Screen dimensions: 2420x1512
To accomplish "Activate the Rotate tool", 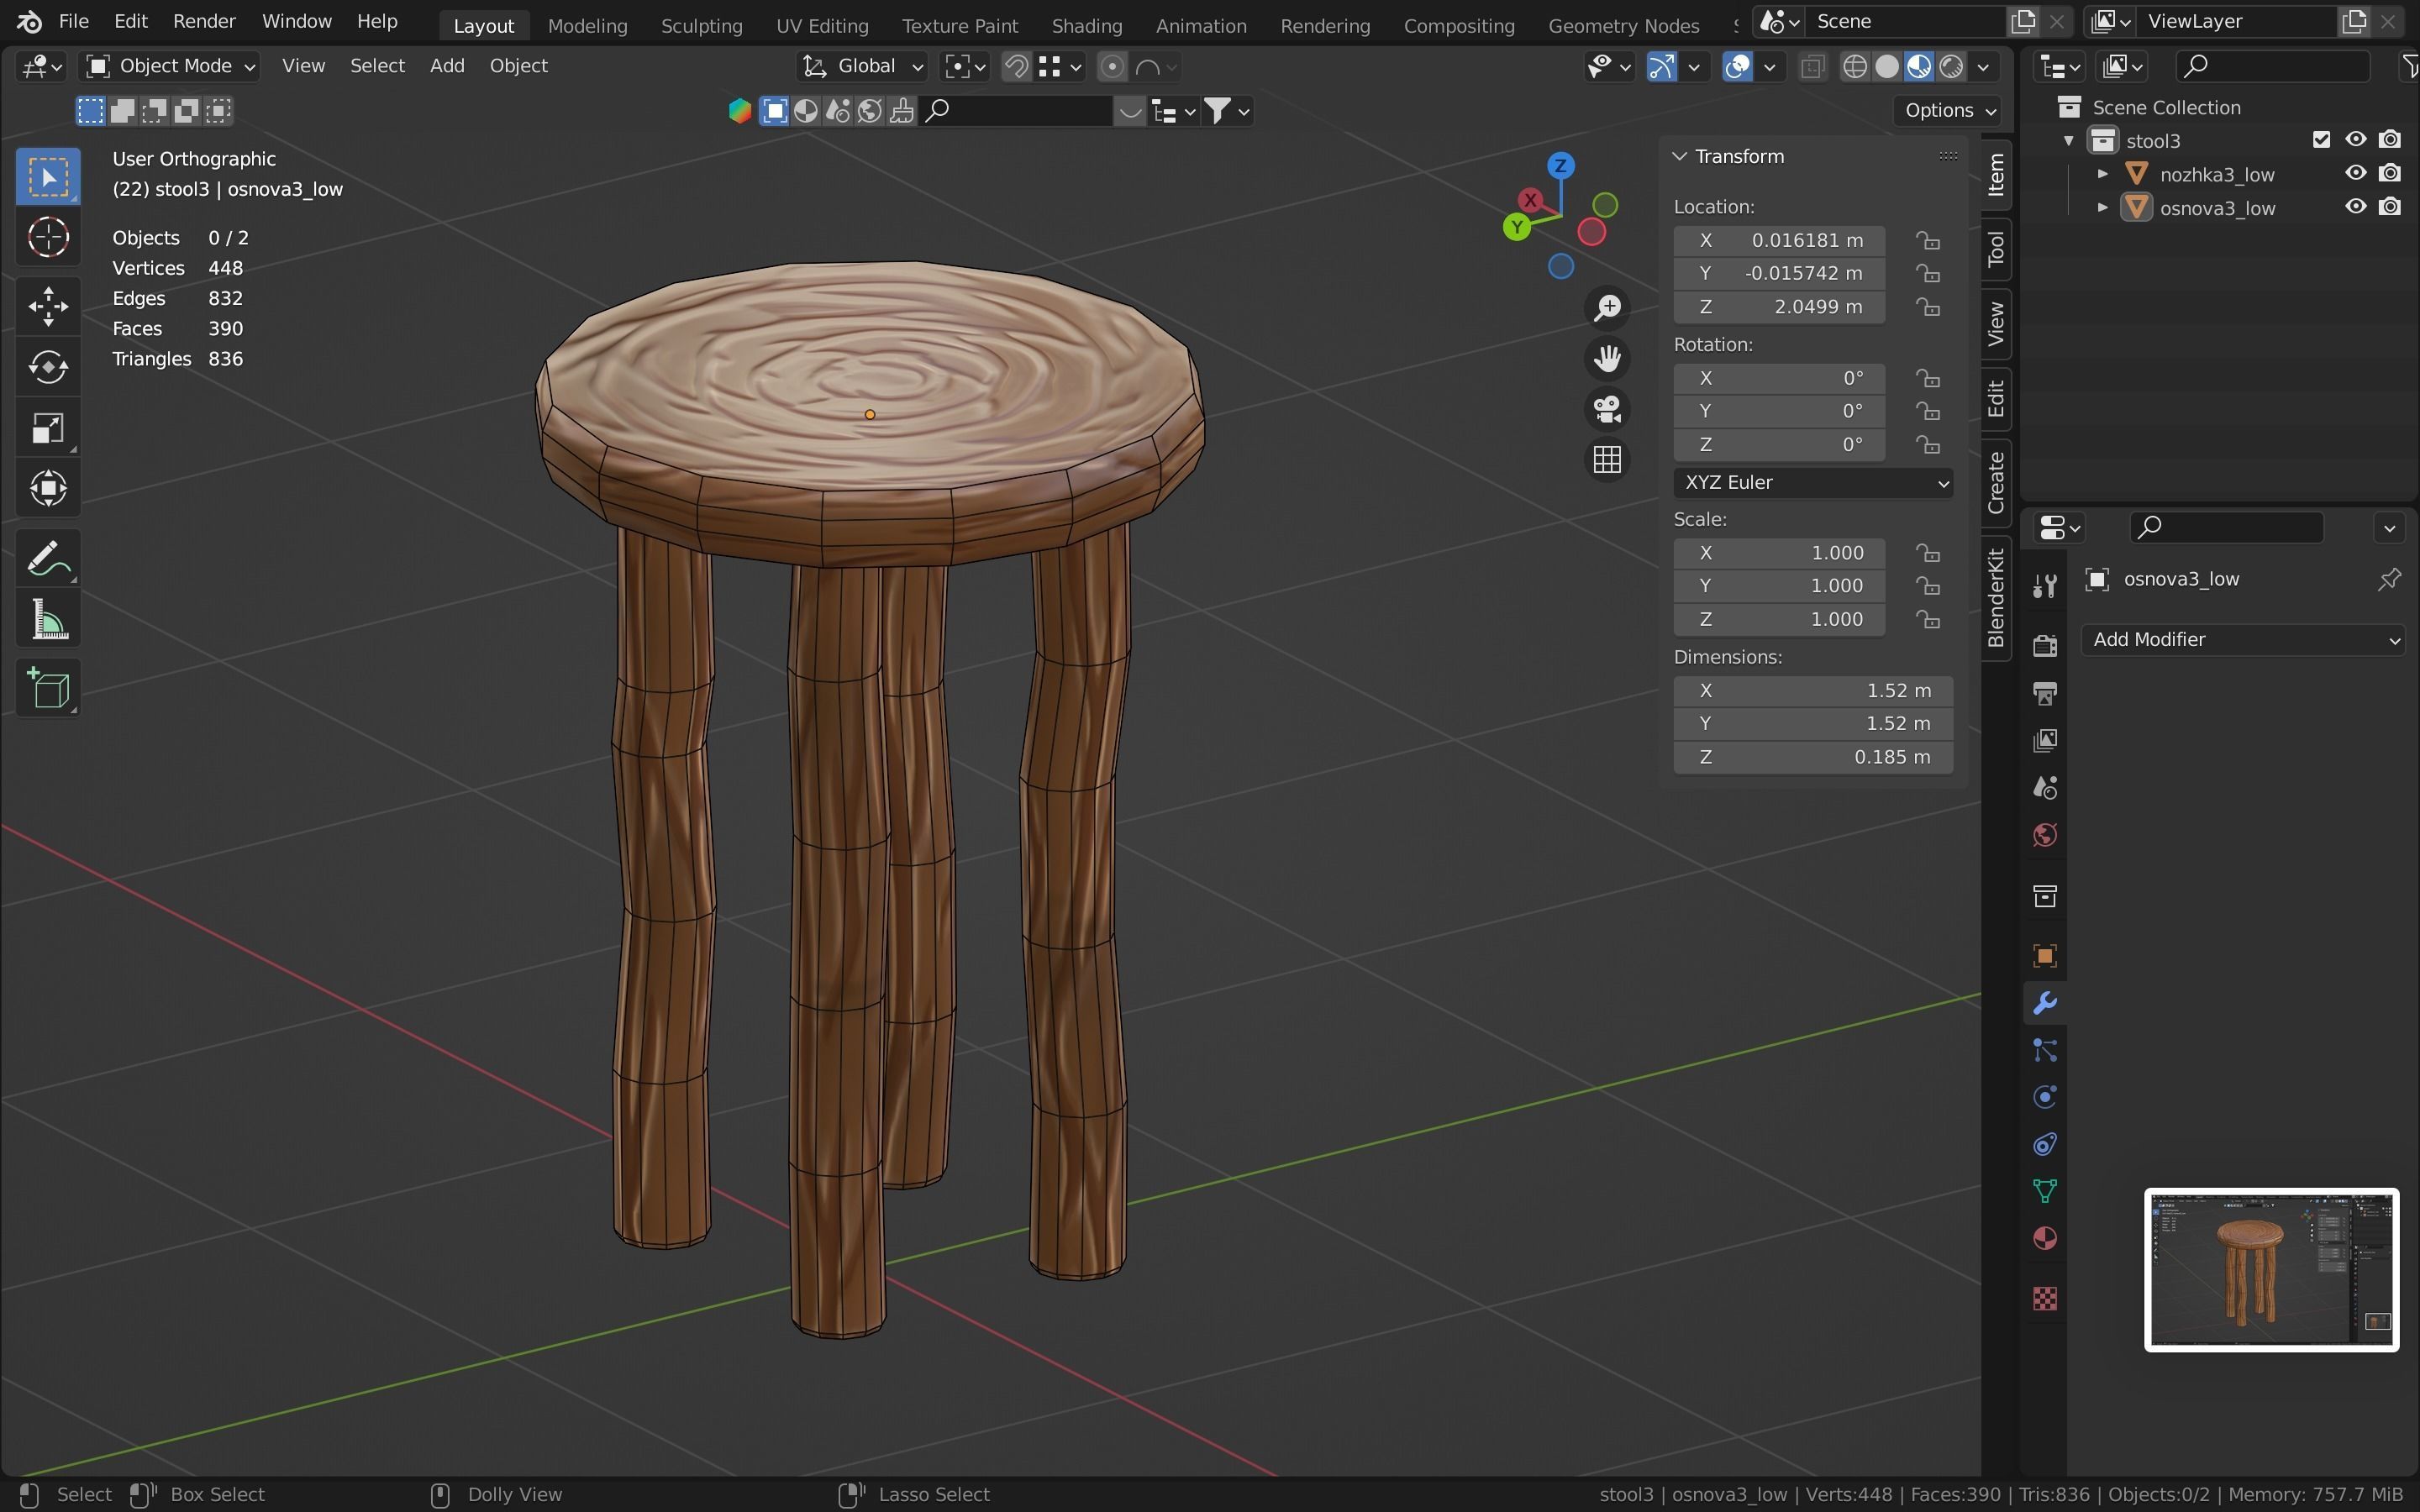I will click(48, 367).
